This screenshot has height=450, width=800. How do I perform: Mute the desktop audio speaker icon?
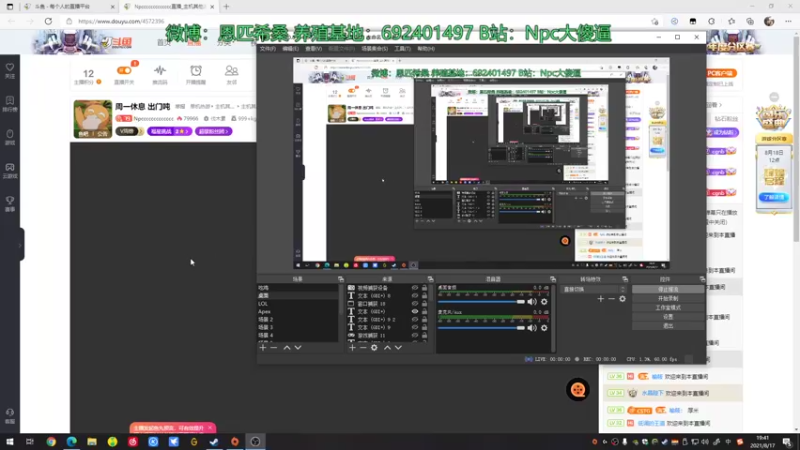coord(532,302)
